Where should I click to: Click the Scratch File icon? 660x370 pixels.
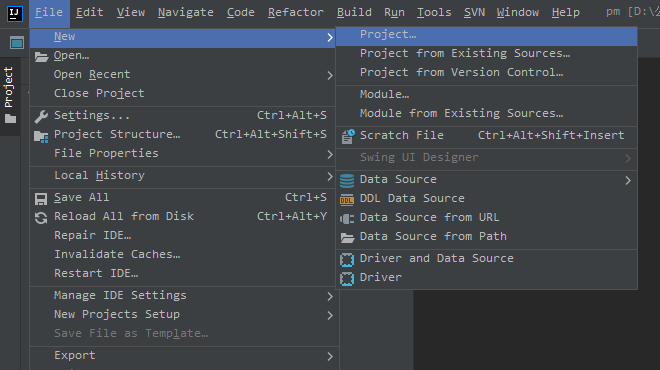click(x=347, y=136)
